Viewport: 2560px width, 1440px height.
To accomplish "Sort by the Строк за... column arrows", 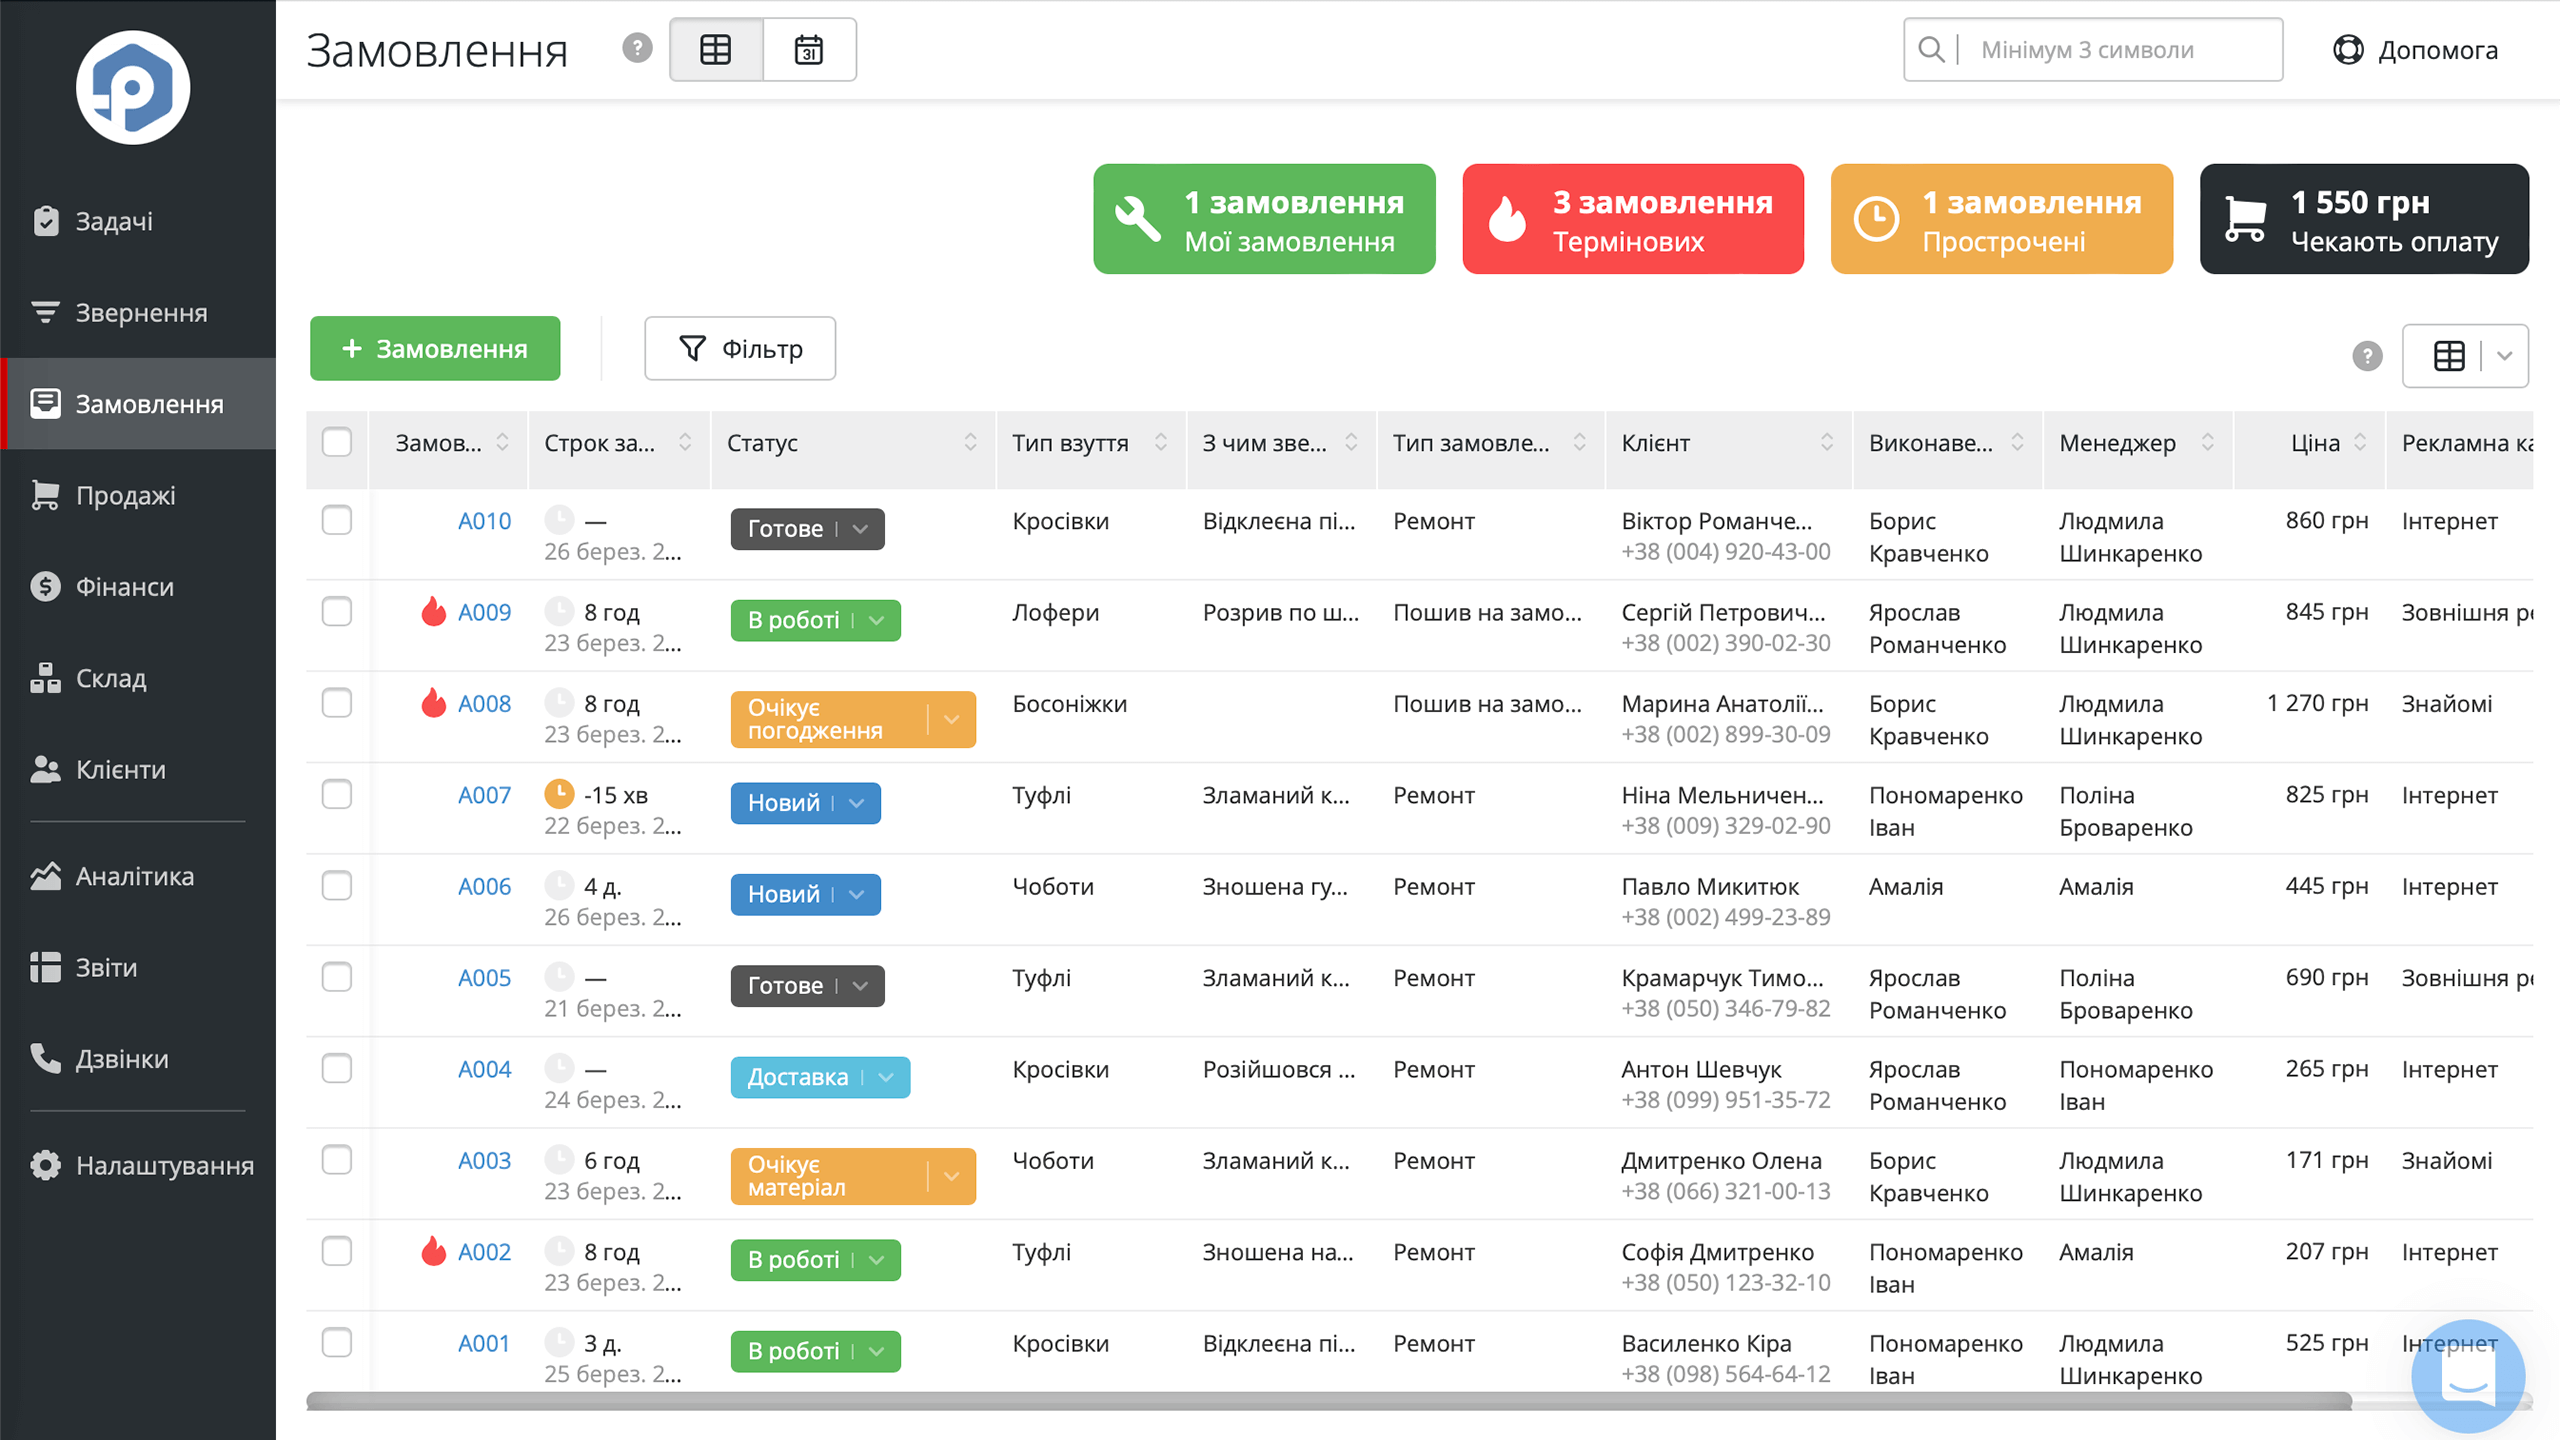I will pos(685,442).
